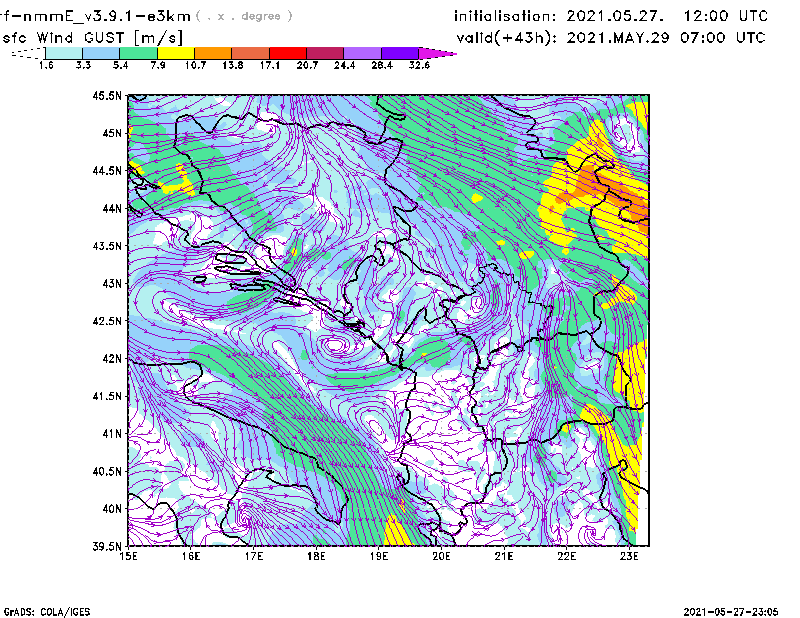Viewport: 800px width, 618px height.
Task: Click the 41N latitude label
Action: 112,434
